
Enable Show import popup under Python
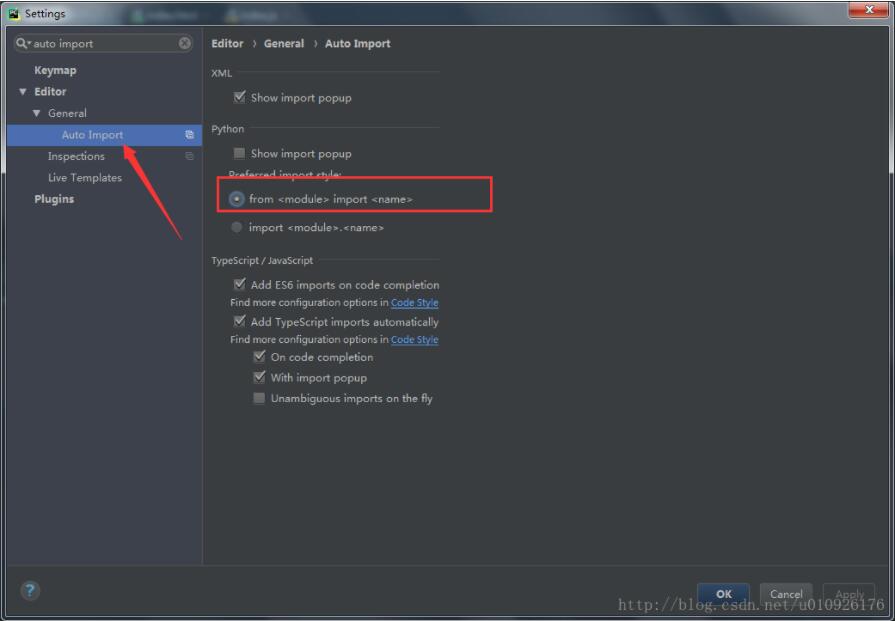click(x=240, y=153)
